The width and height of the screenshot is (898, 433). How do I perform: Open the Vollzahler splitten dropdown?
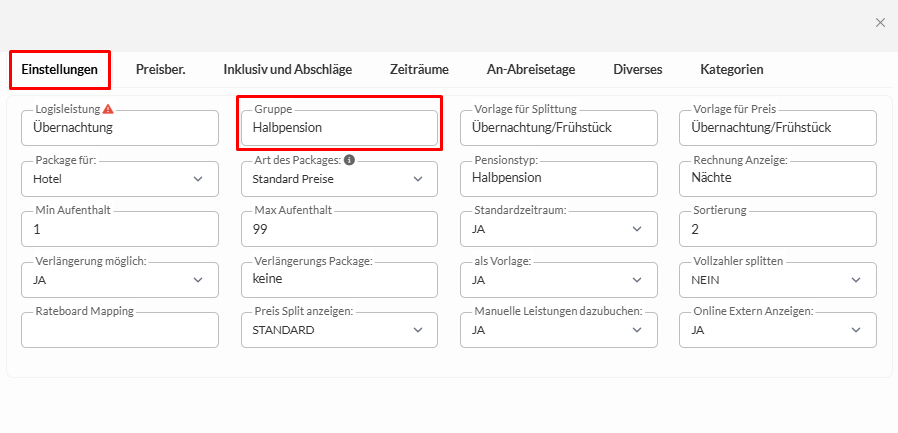777,280
